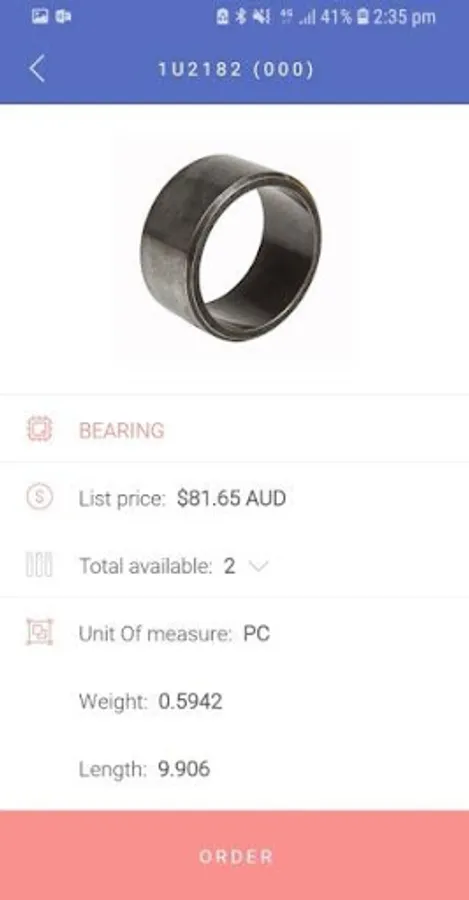
Task: Expand the Total available chevron
Action: click(x=258, y=567)
